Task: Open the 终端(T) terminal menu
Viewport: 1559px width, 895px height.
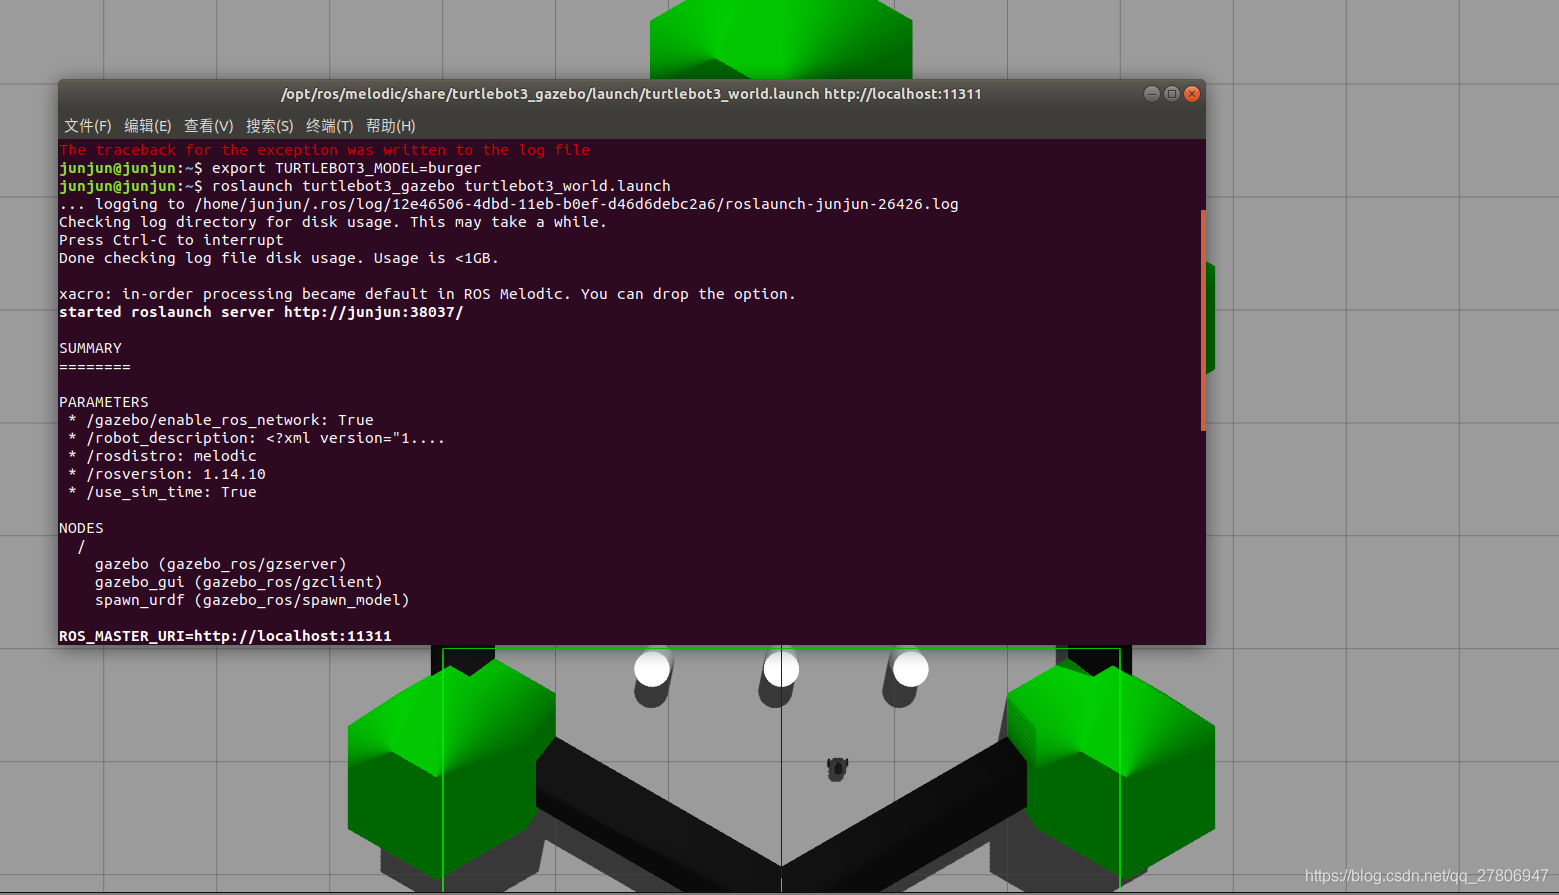Action: [x=330, y=126]
